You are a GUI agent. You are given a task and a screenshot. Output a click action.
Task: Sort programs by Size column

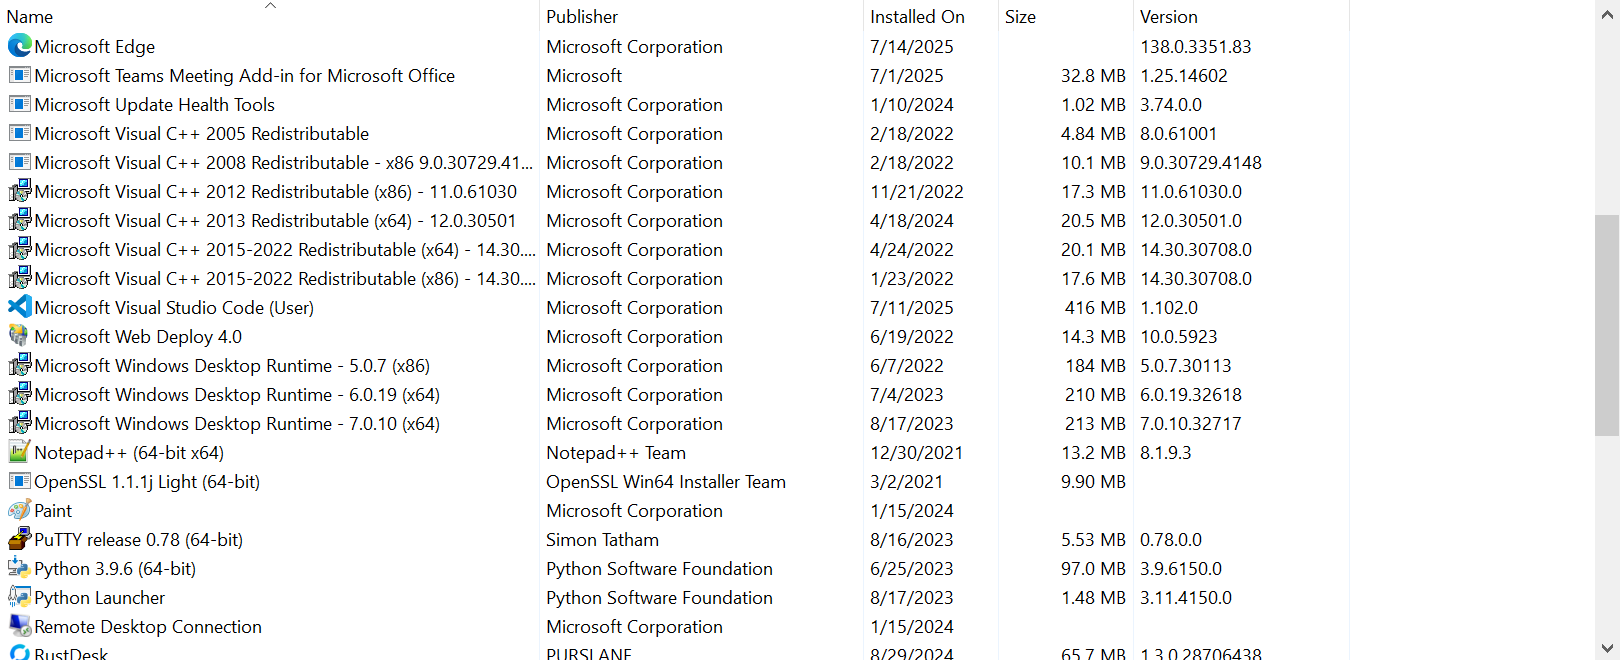coord(1020,17)
